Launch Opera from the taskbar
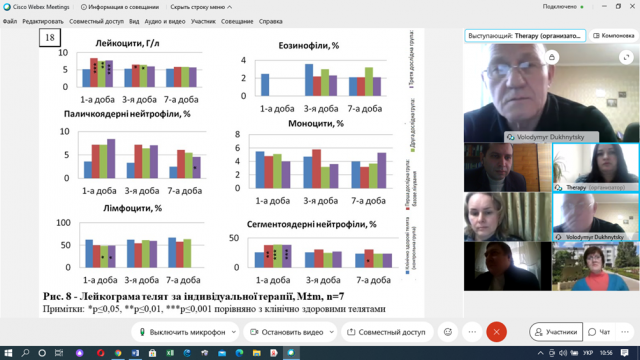This screenshot has width=640, height=360. click(100, 353)
